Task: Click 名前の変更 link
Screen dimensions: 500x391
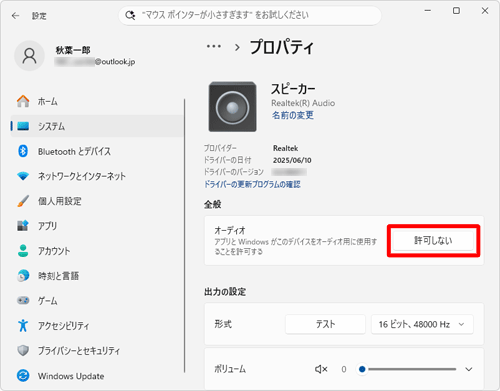Action: [293, 115]
